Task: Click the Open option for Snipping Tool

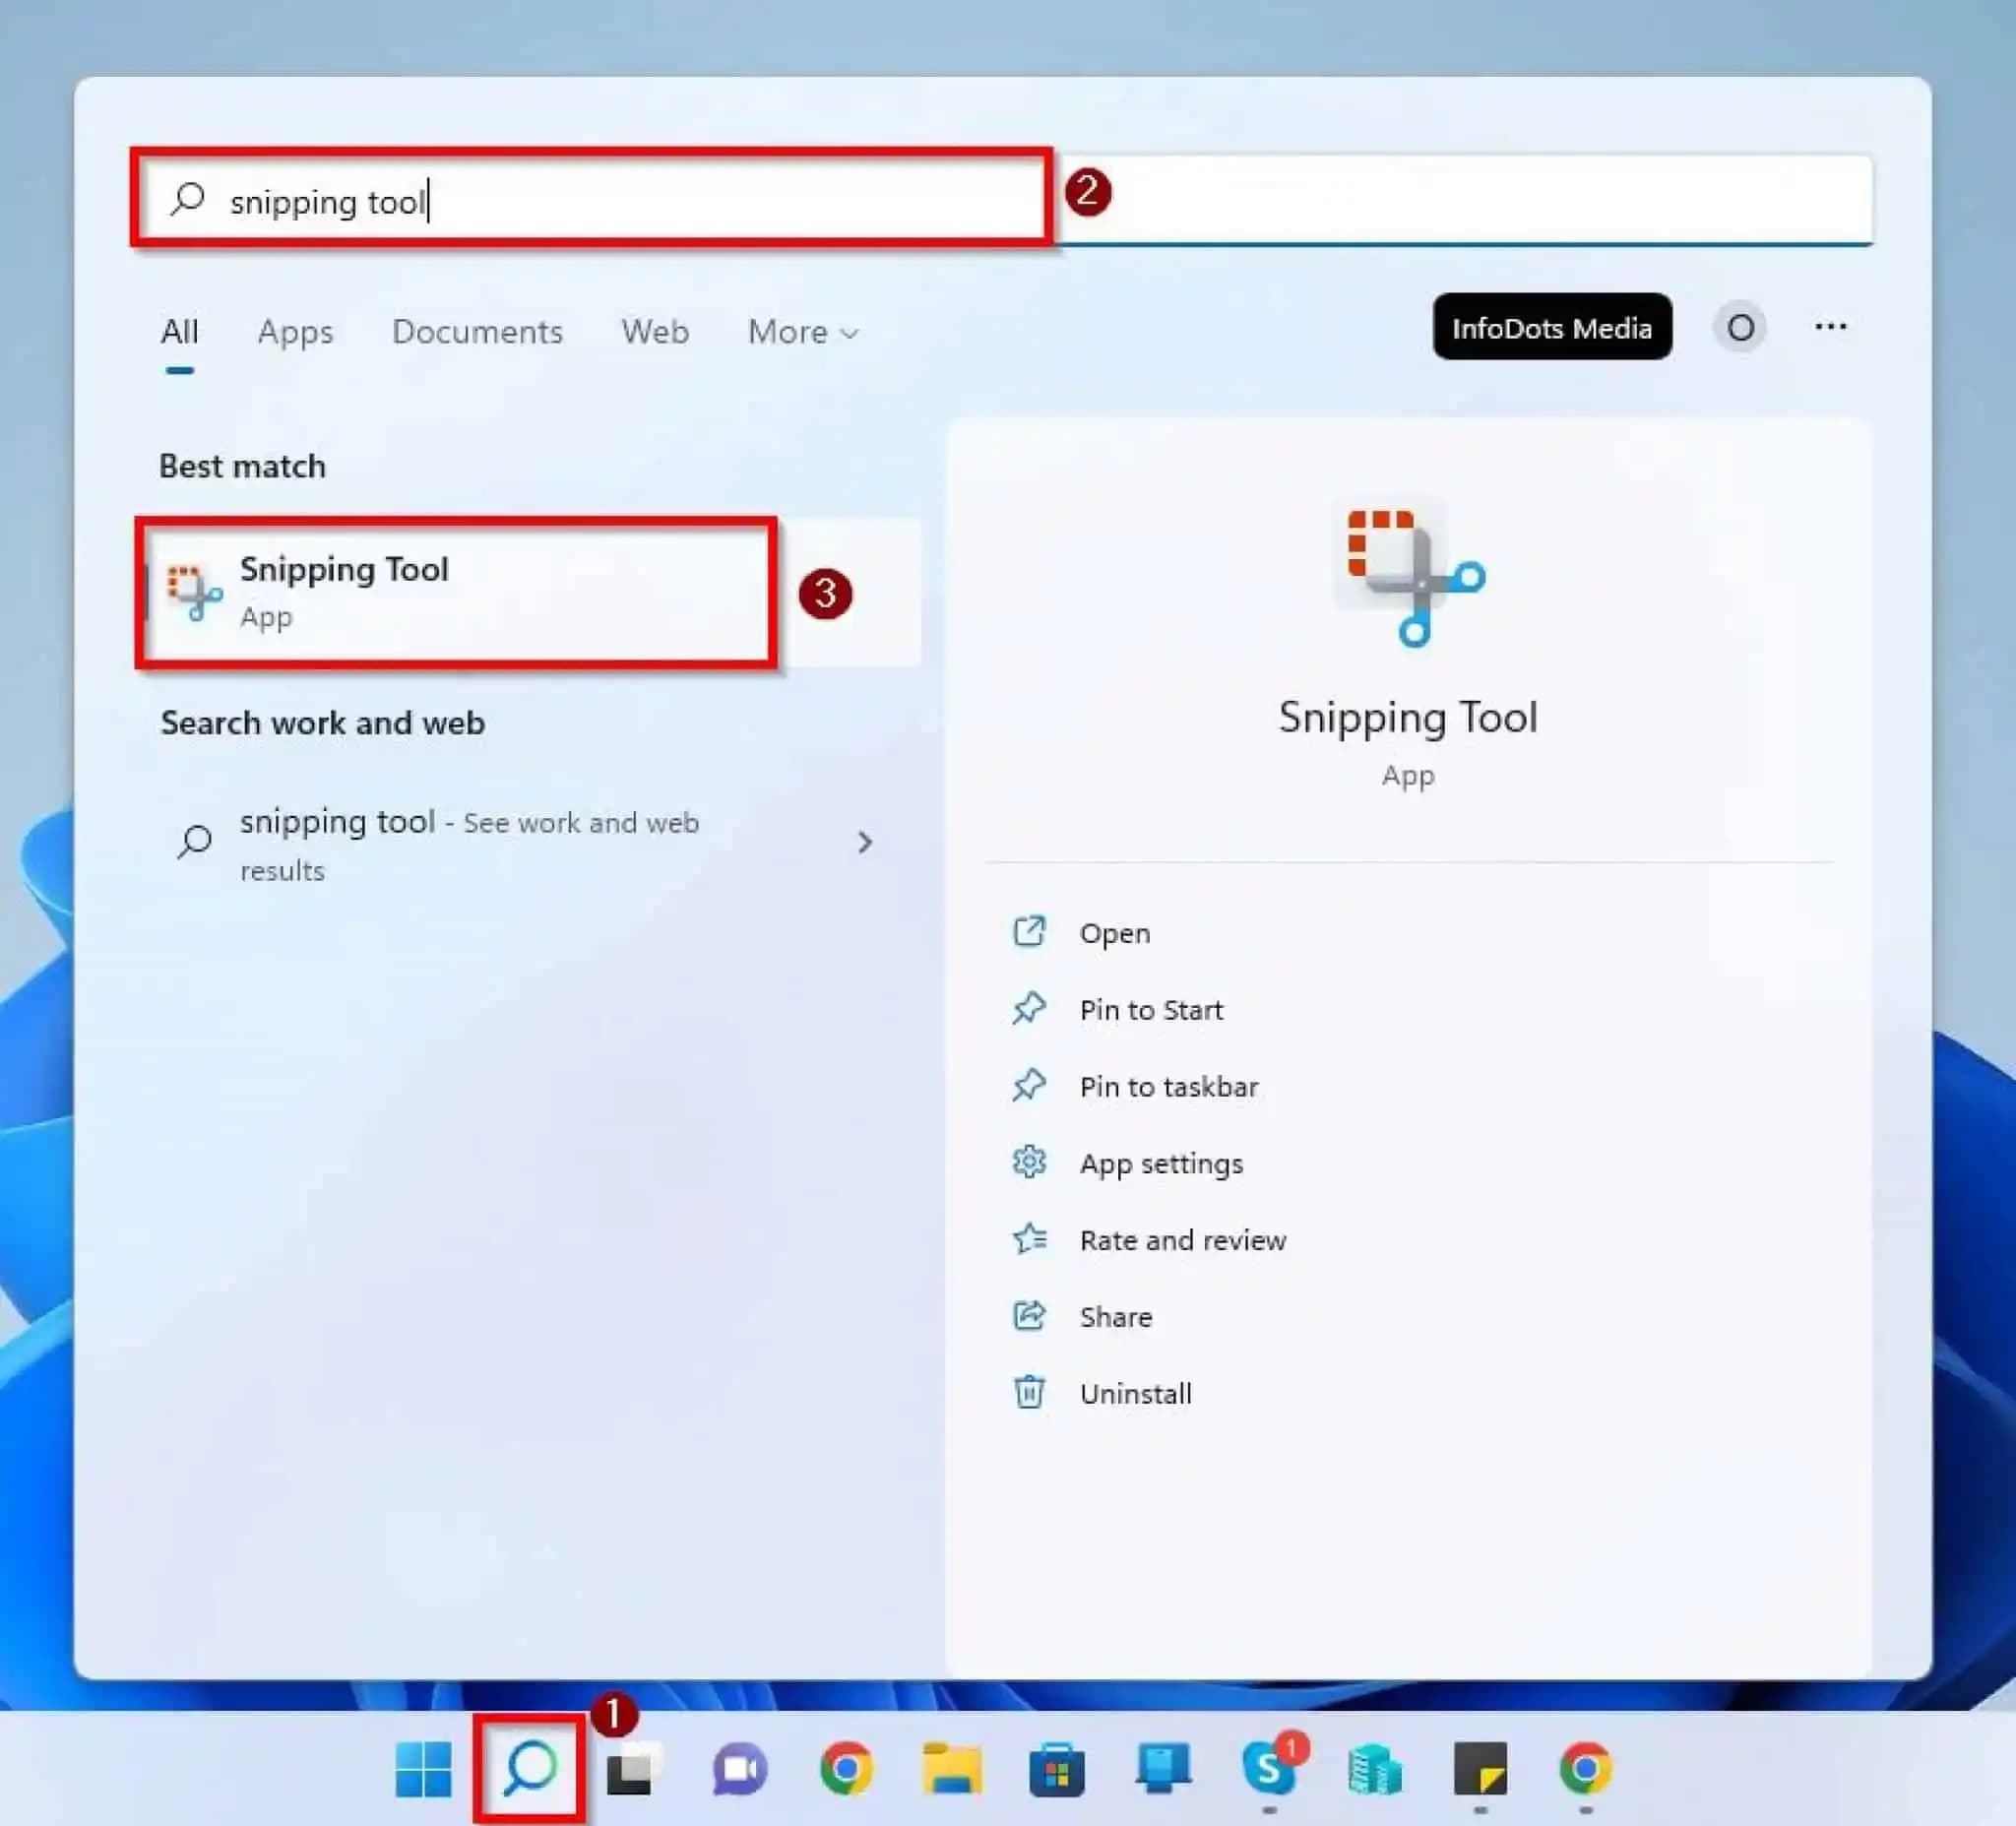Action: tap(1113, 932)
